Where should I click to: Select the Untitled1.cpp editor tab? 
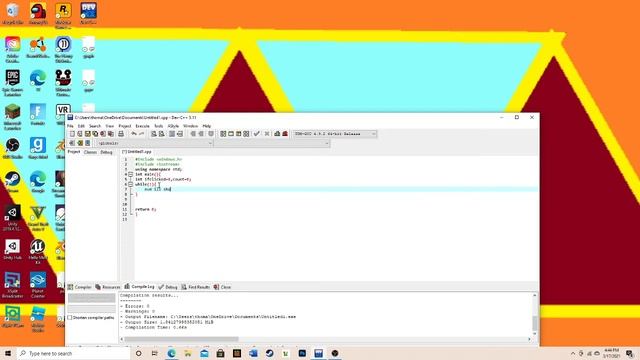(x=137, y=152)
